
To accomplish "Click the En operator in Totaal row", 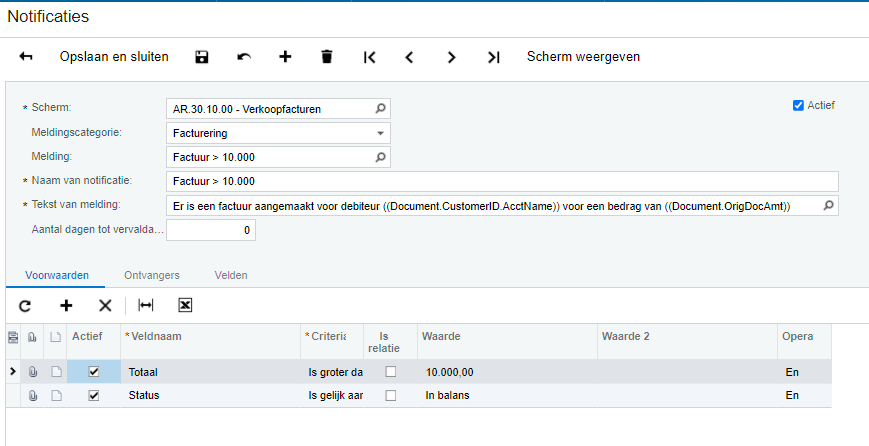I will (804, 372).
